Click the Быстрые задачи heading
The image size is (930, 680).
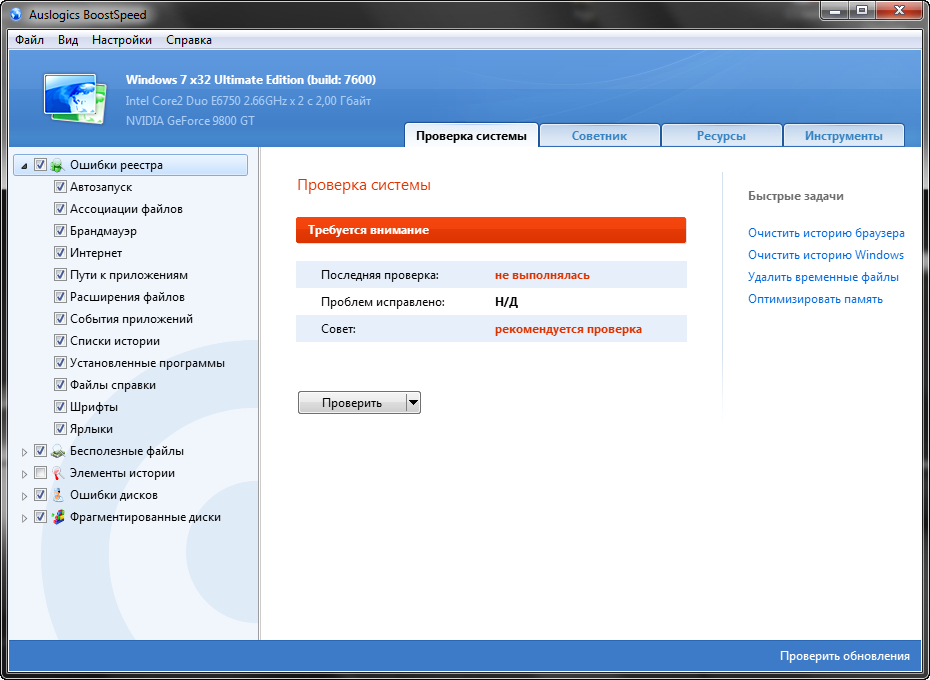click(795, 196)
